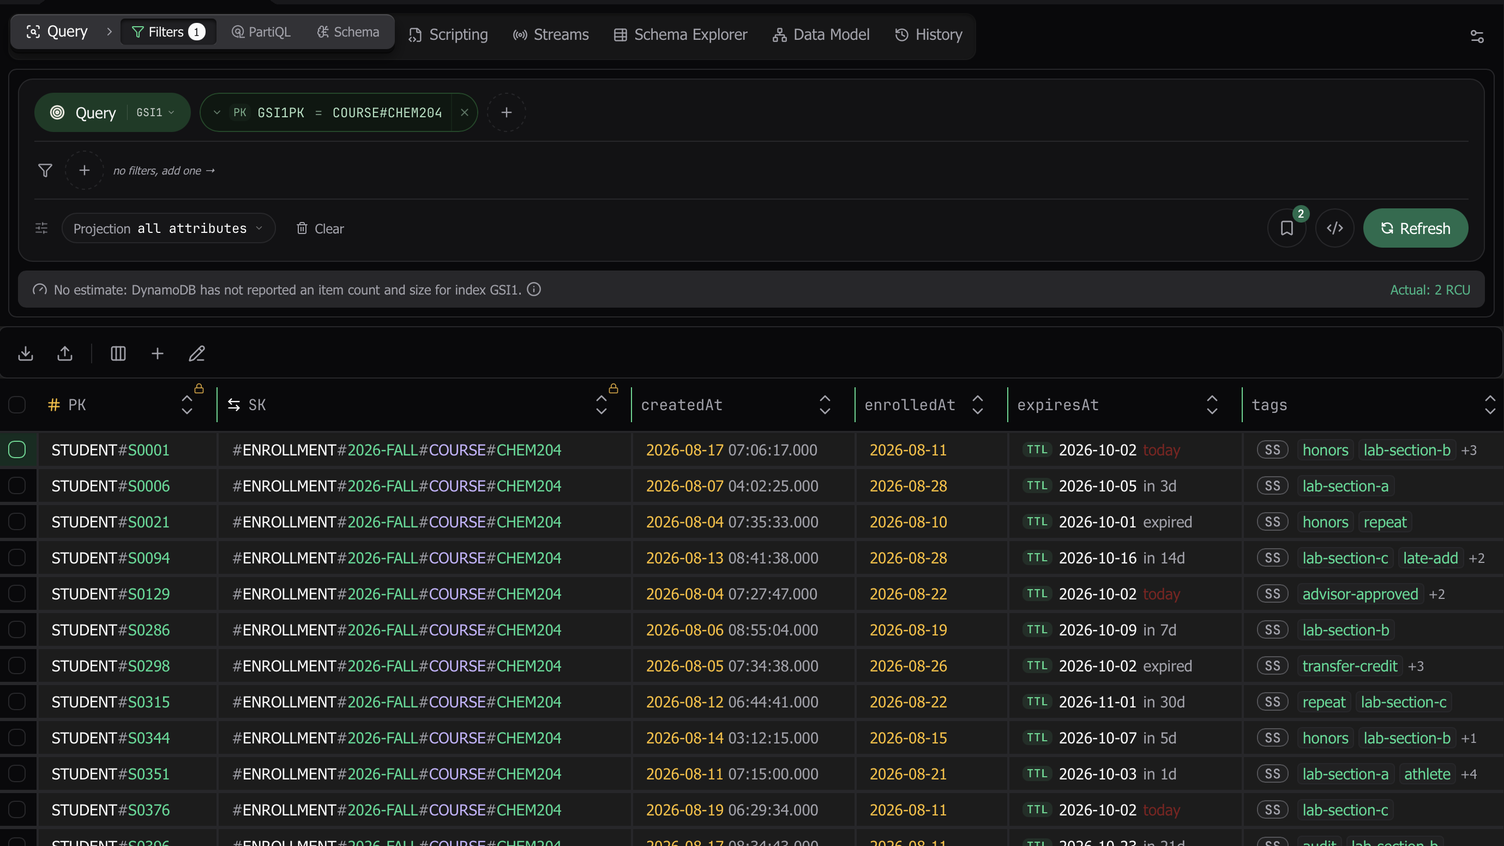This screenshot has height=846, width=1504.
Task: Open the History tab
Action: tap(928, 35)
